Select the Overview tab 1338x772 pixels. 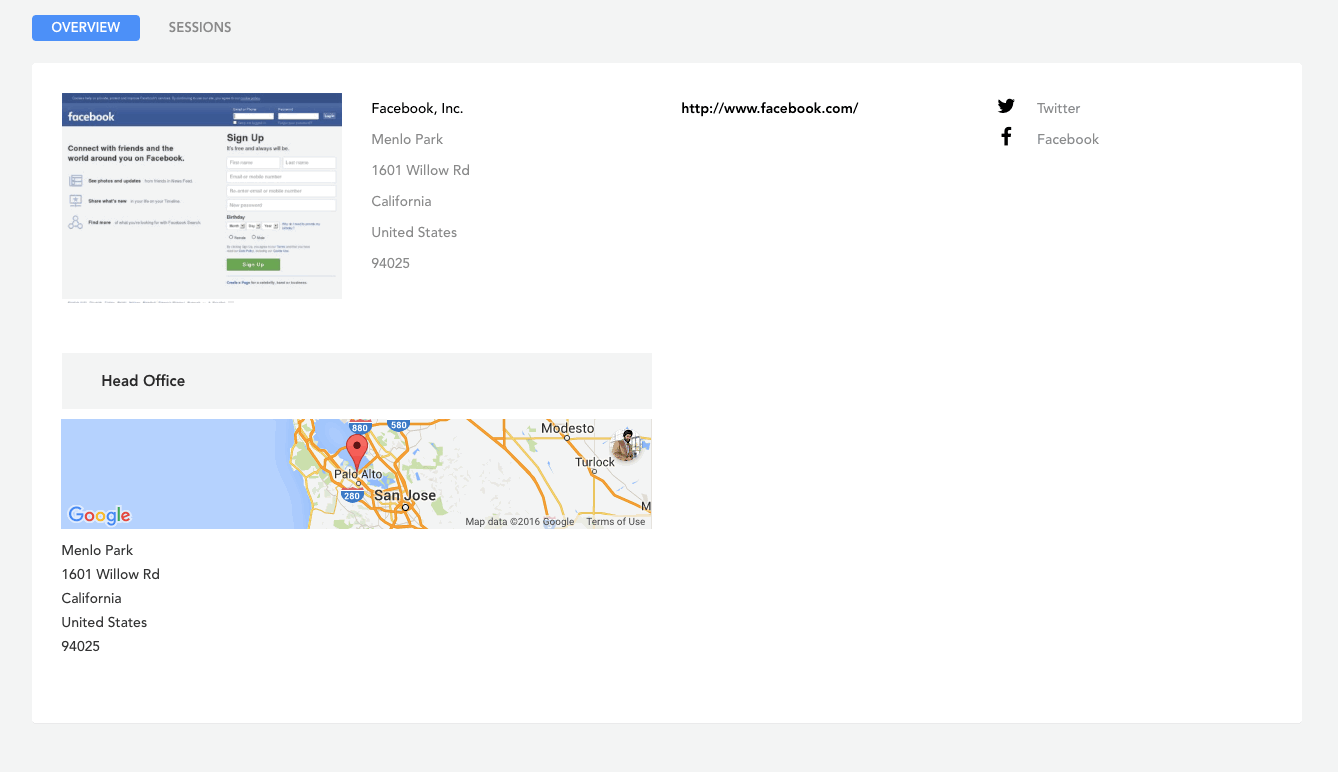click(x=86, y=28)
